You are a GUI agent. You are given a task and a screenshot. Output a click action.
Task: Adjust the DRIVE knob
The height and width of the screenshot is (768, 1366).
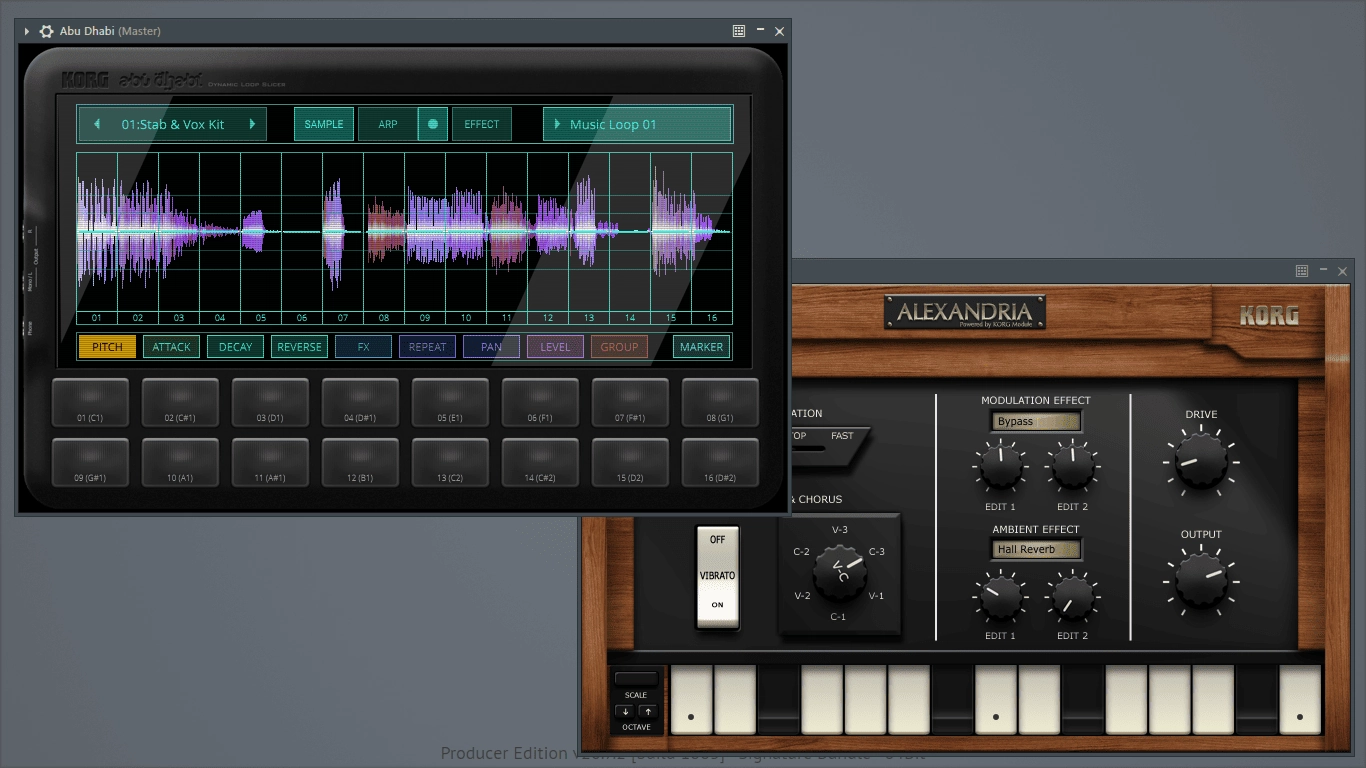click(x=1201, y=461)
